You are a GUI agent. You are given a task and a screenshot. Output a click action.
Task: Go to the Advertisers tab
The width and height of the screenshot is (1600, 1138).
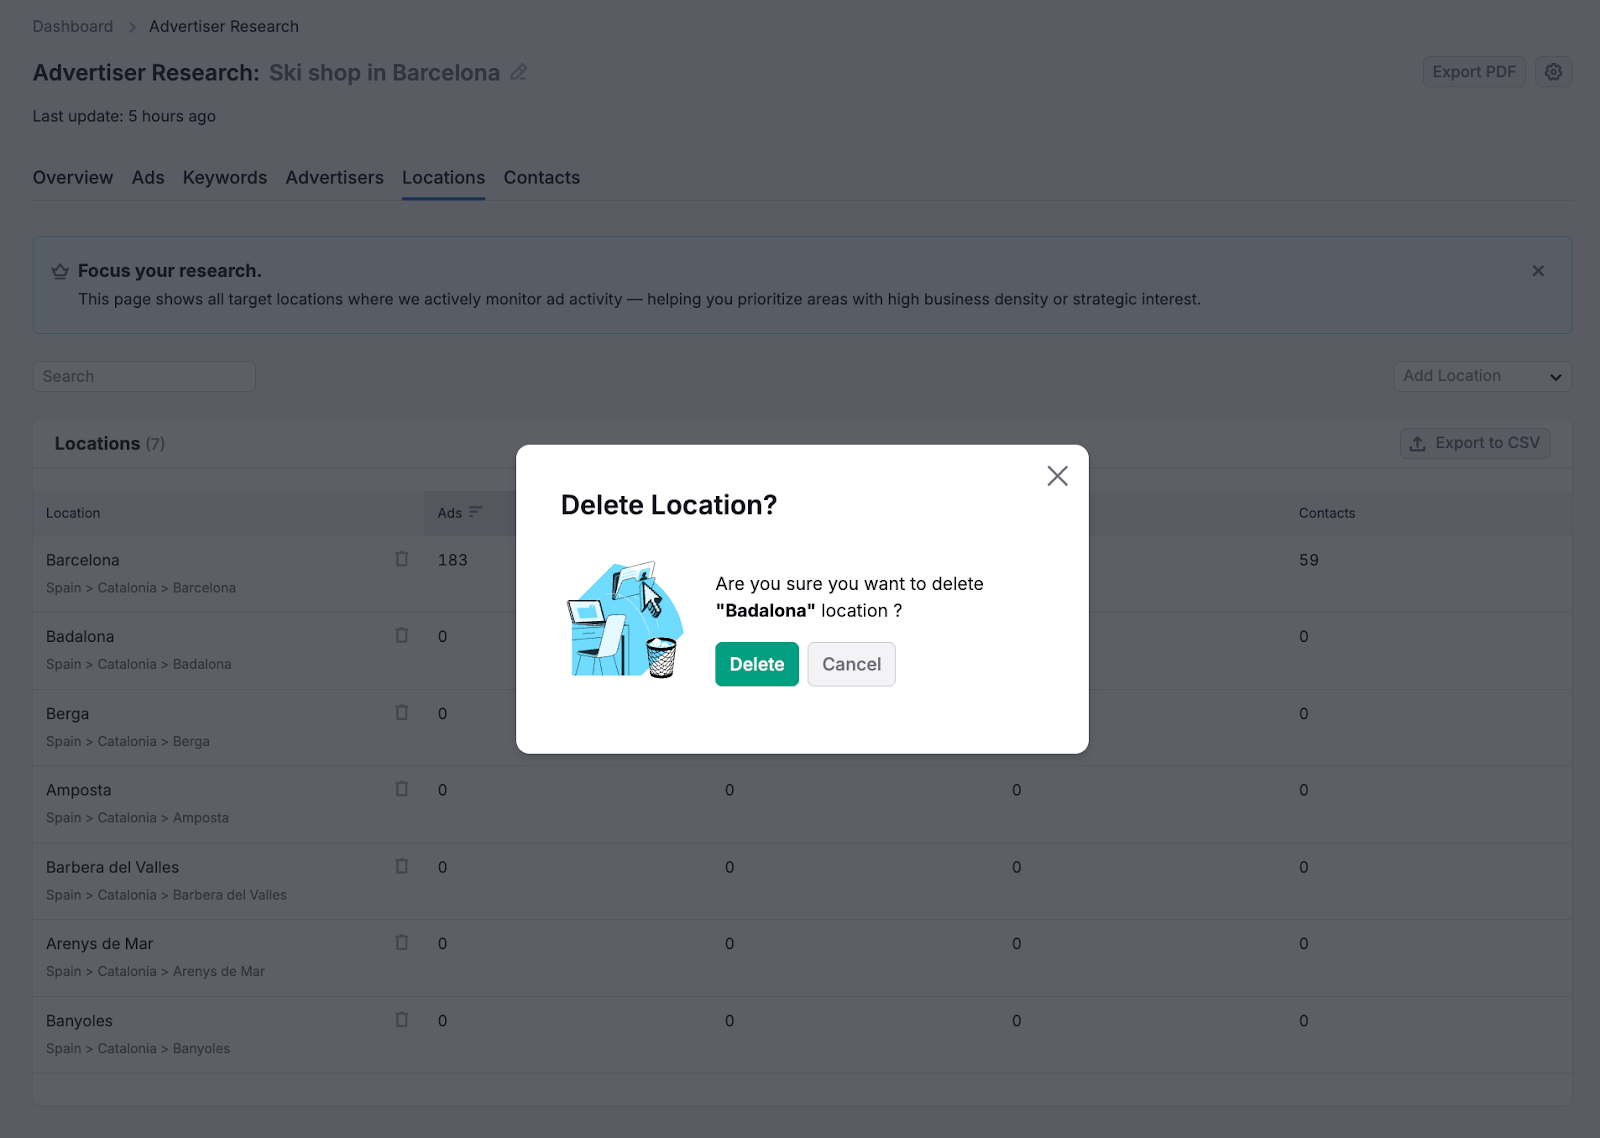(334, 178)
